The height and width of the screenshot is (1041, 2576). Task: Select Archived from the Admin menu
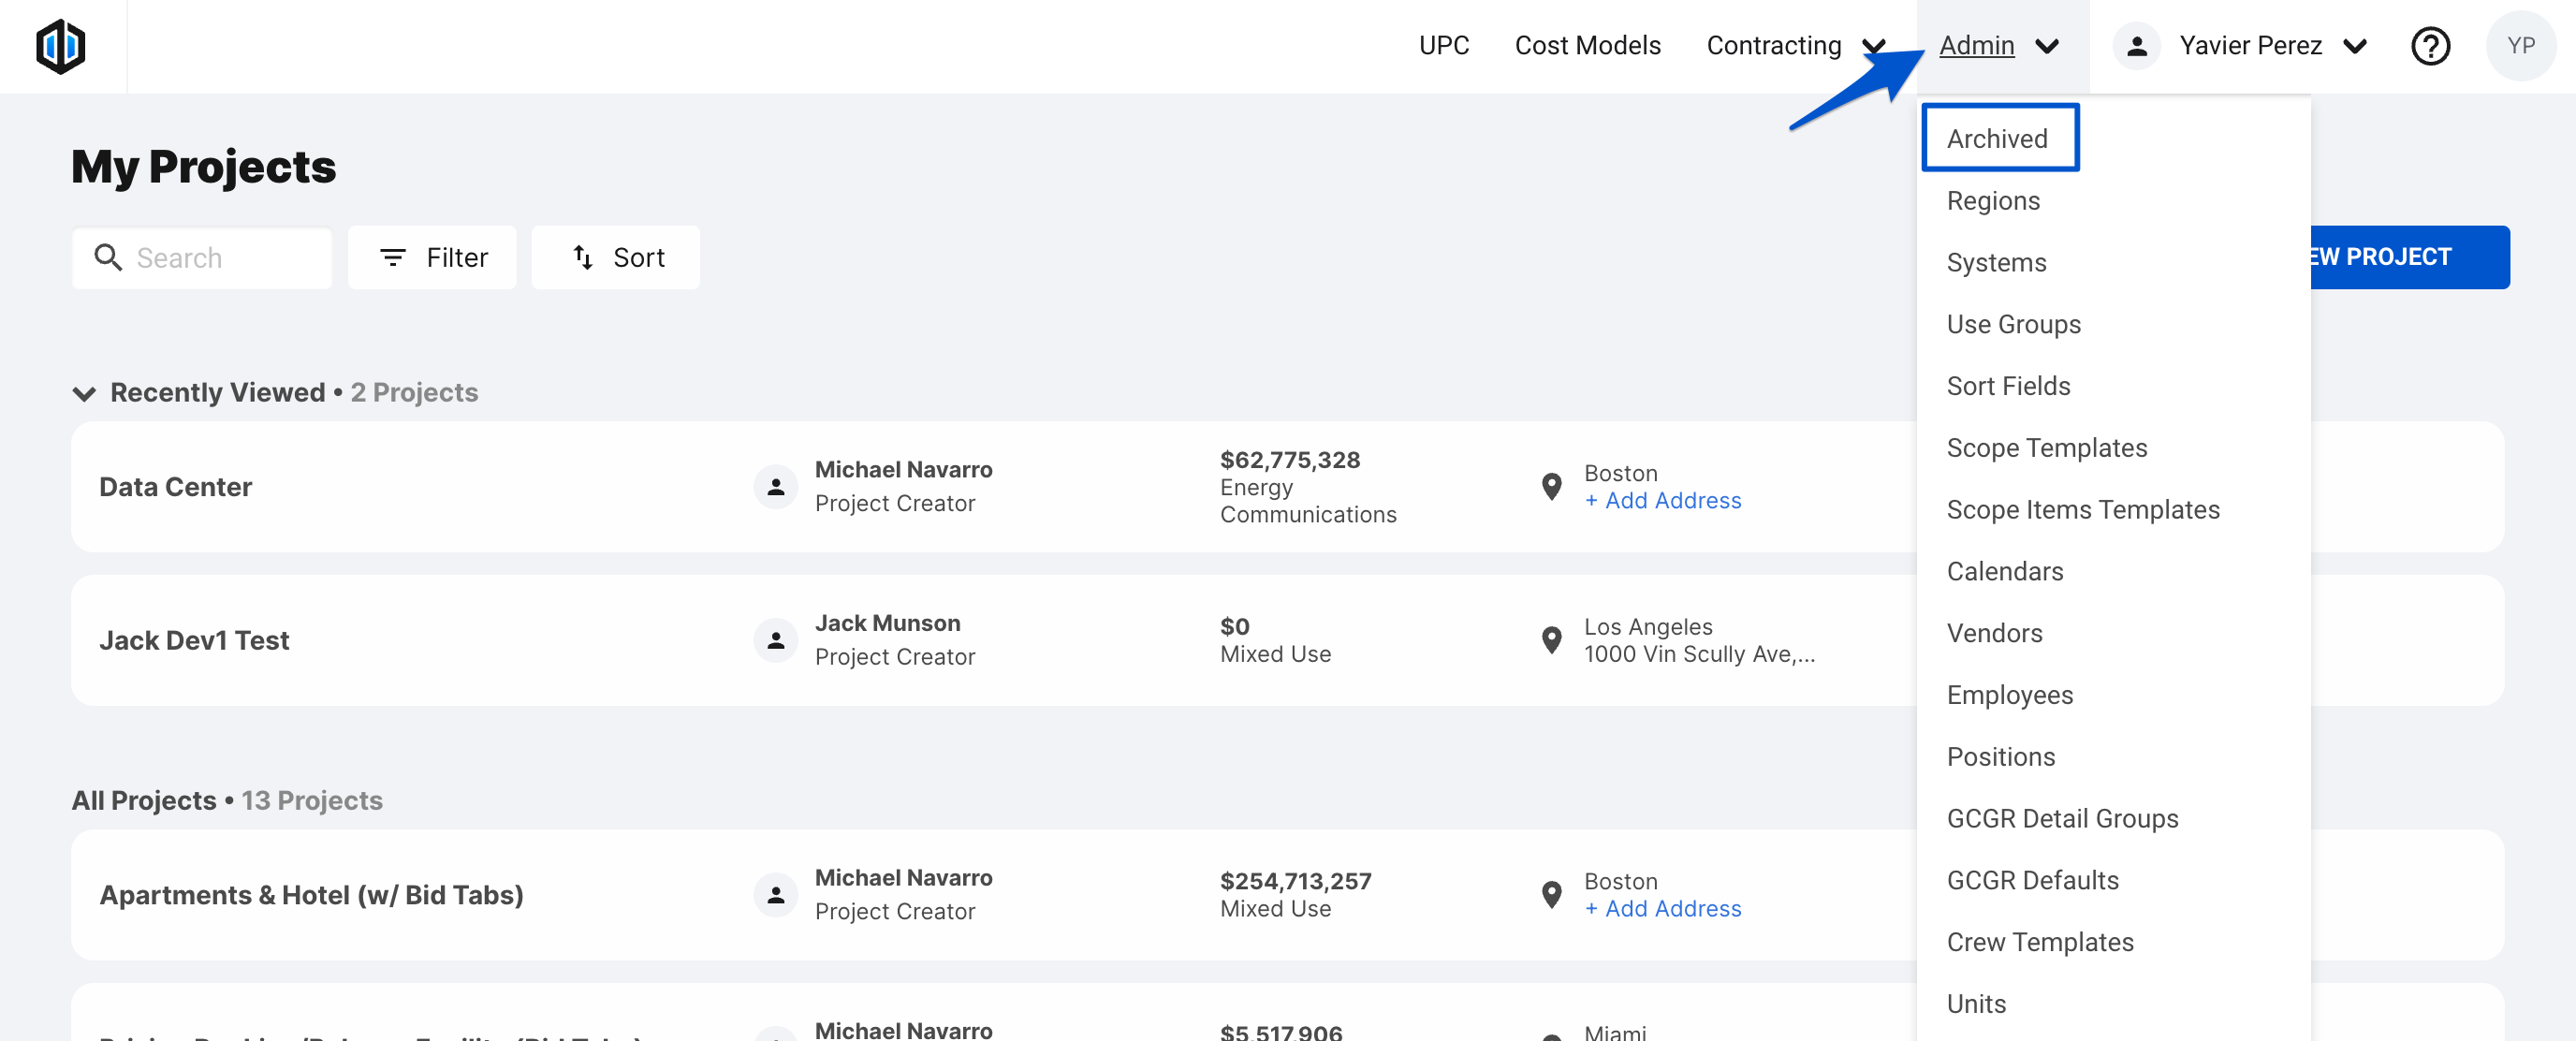1997,139
